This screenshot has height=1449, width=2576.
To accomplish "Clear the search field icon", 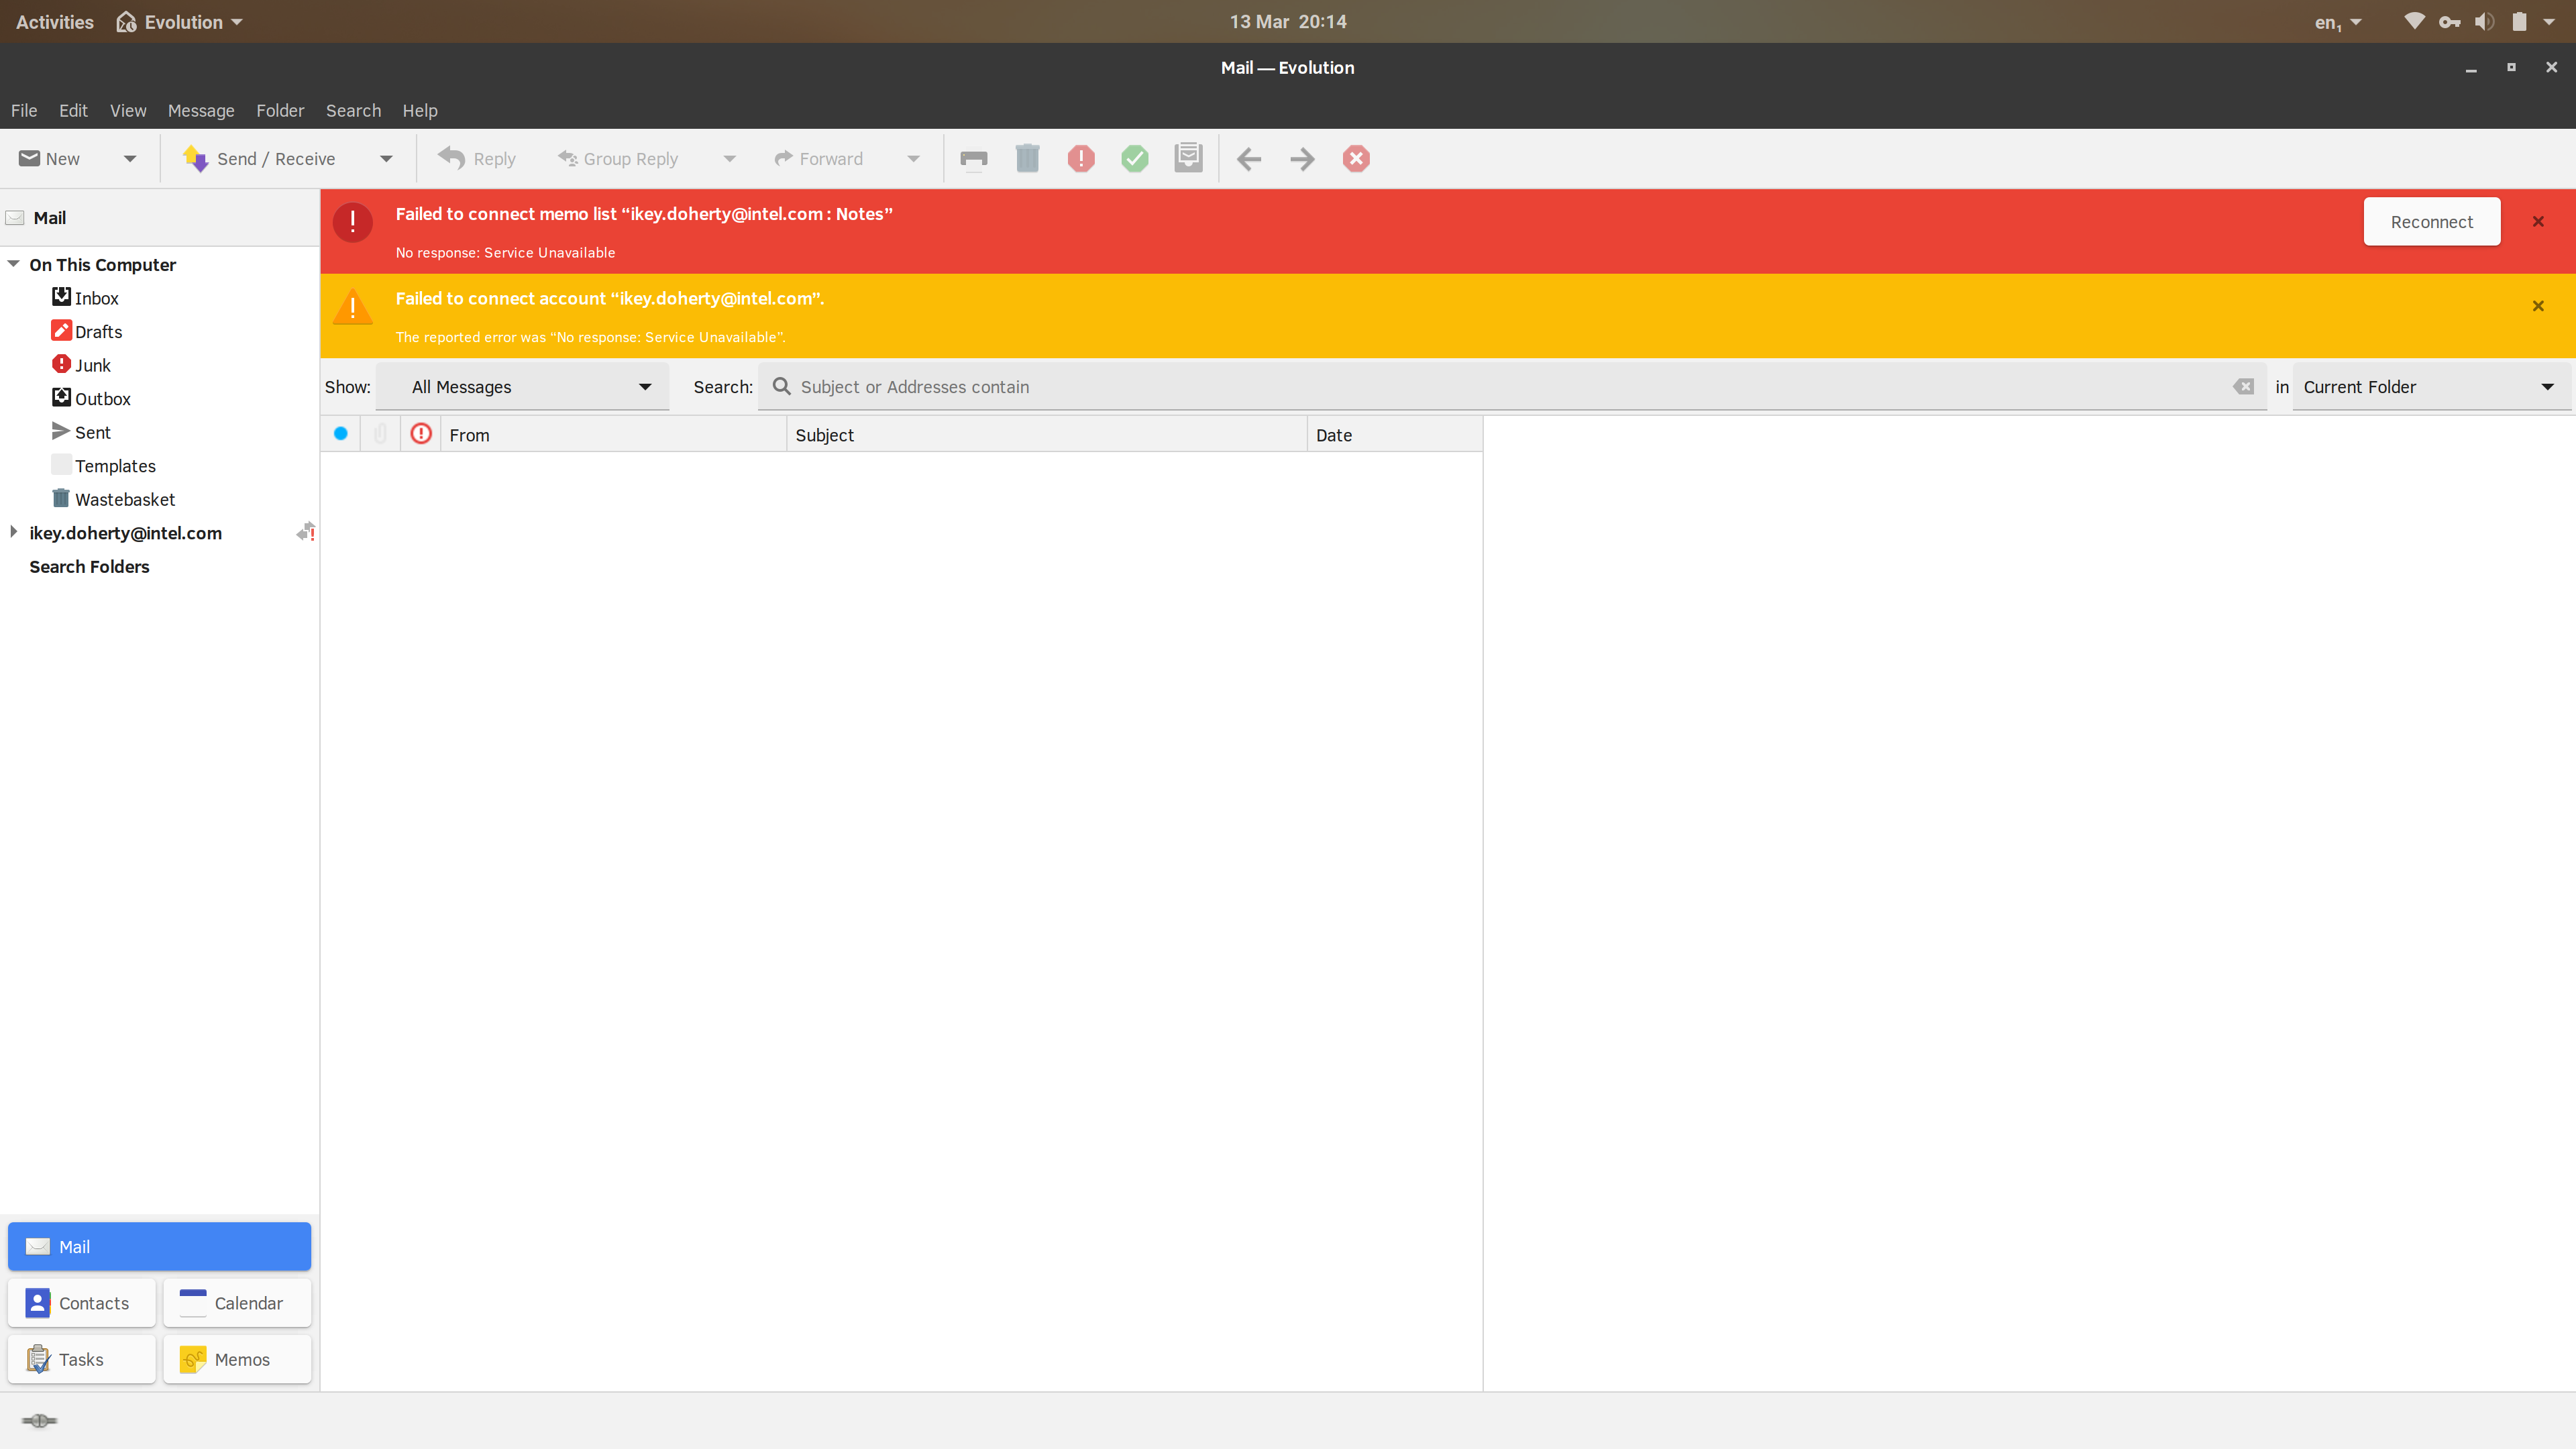I will (x=2243, y=387).
